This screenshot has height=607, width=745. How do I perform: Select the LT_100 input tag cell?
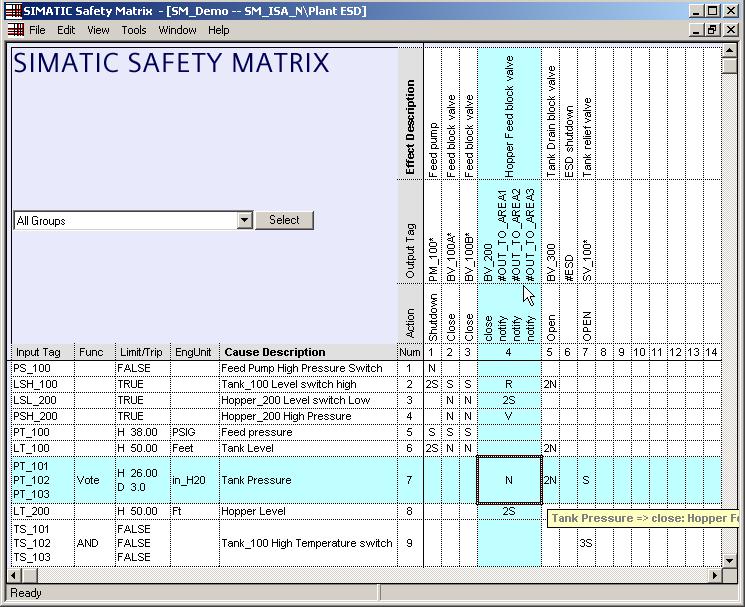[x=42, y=448]
